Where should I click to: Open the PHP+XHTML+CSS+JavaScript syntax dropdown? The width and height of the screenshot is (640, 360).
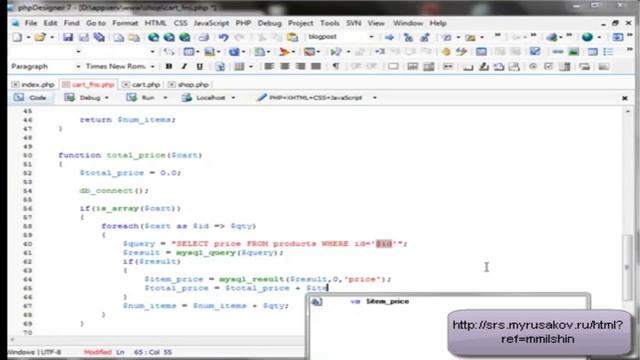pyautogui.click(x=375, y=98)
